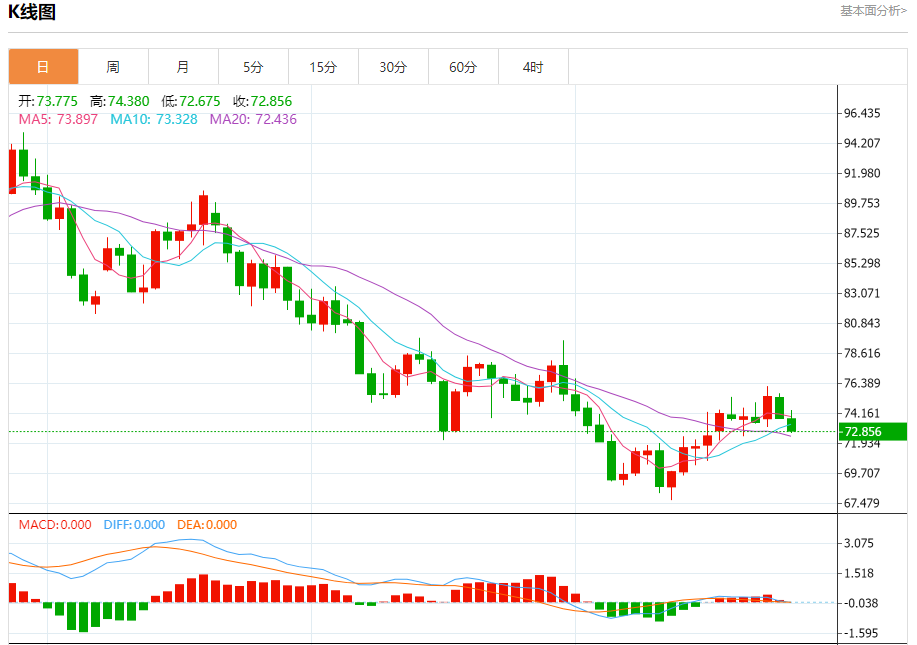Click the MACD:0.000 indicator label

tap(55, 525)
